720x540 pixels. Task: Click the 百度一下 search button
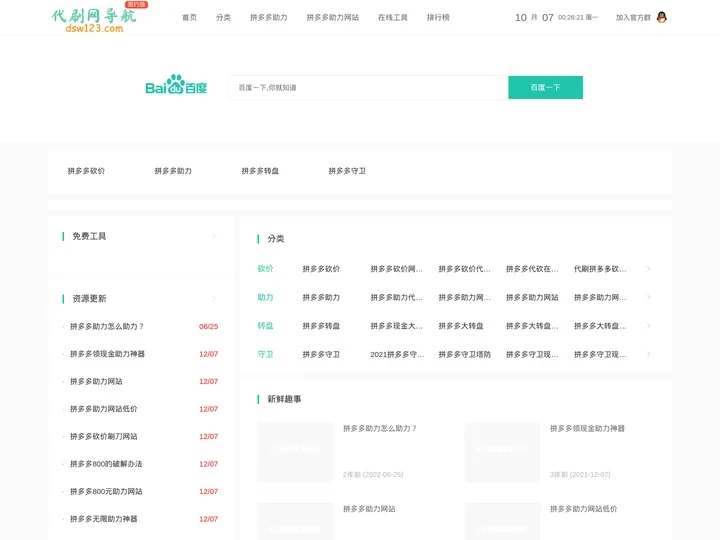[x=546, y=87]
